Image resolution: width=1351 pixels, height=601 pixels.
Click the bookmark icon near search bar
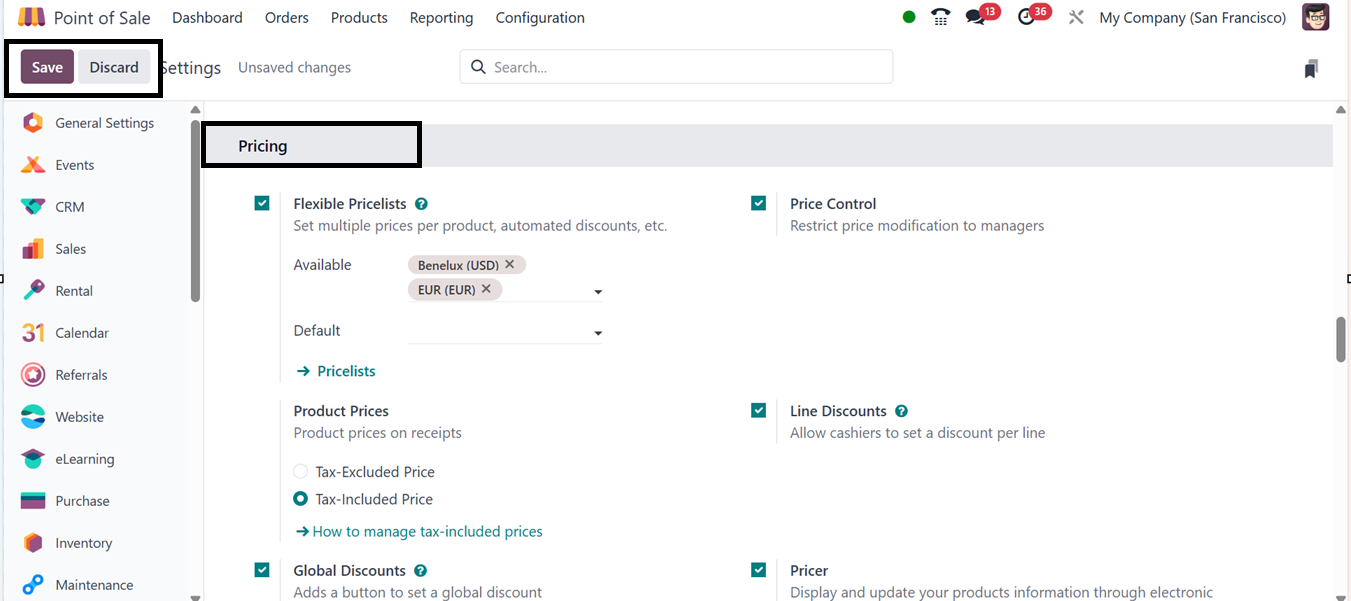pos(1311,68)
